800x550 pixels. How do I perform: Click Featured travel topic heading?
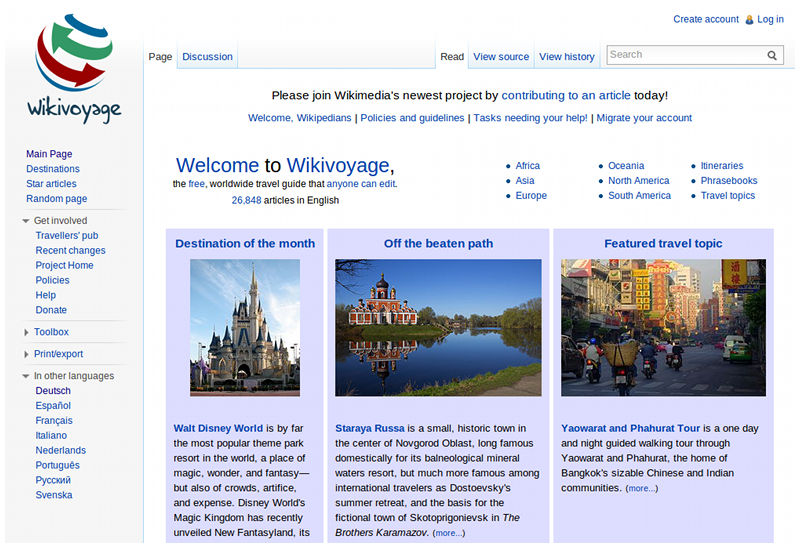click(663, 244)
